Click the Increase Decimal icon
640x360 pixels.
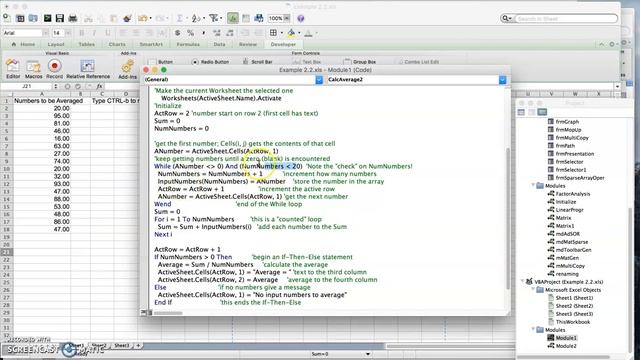point(216,33)
